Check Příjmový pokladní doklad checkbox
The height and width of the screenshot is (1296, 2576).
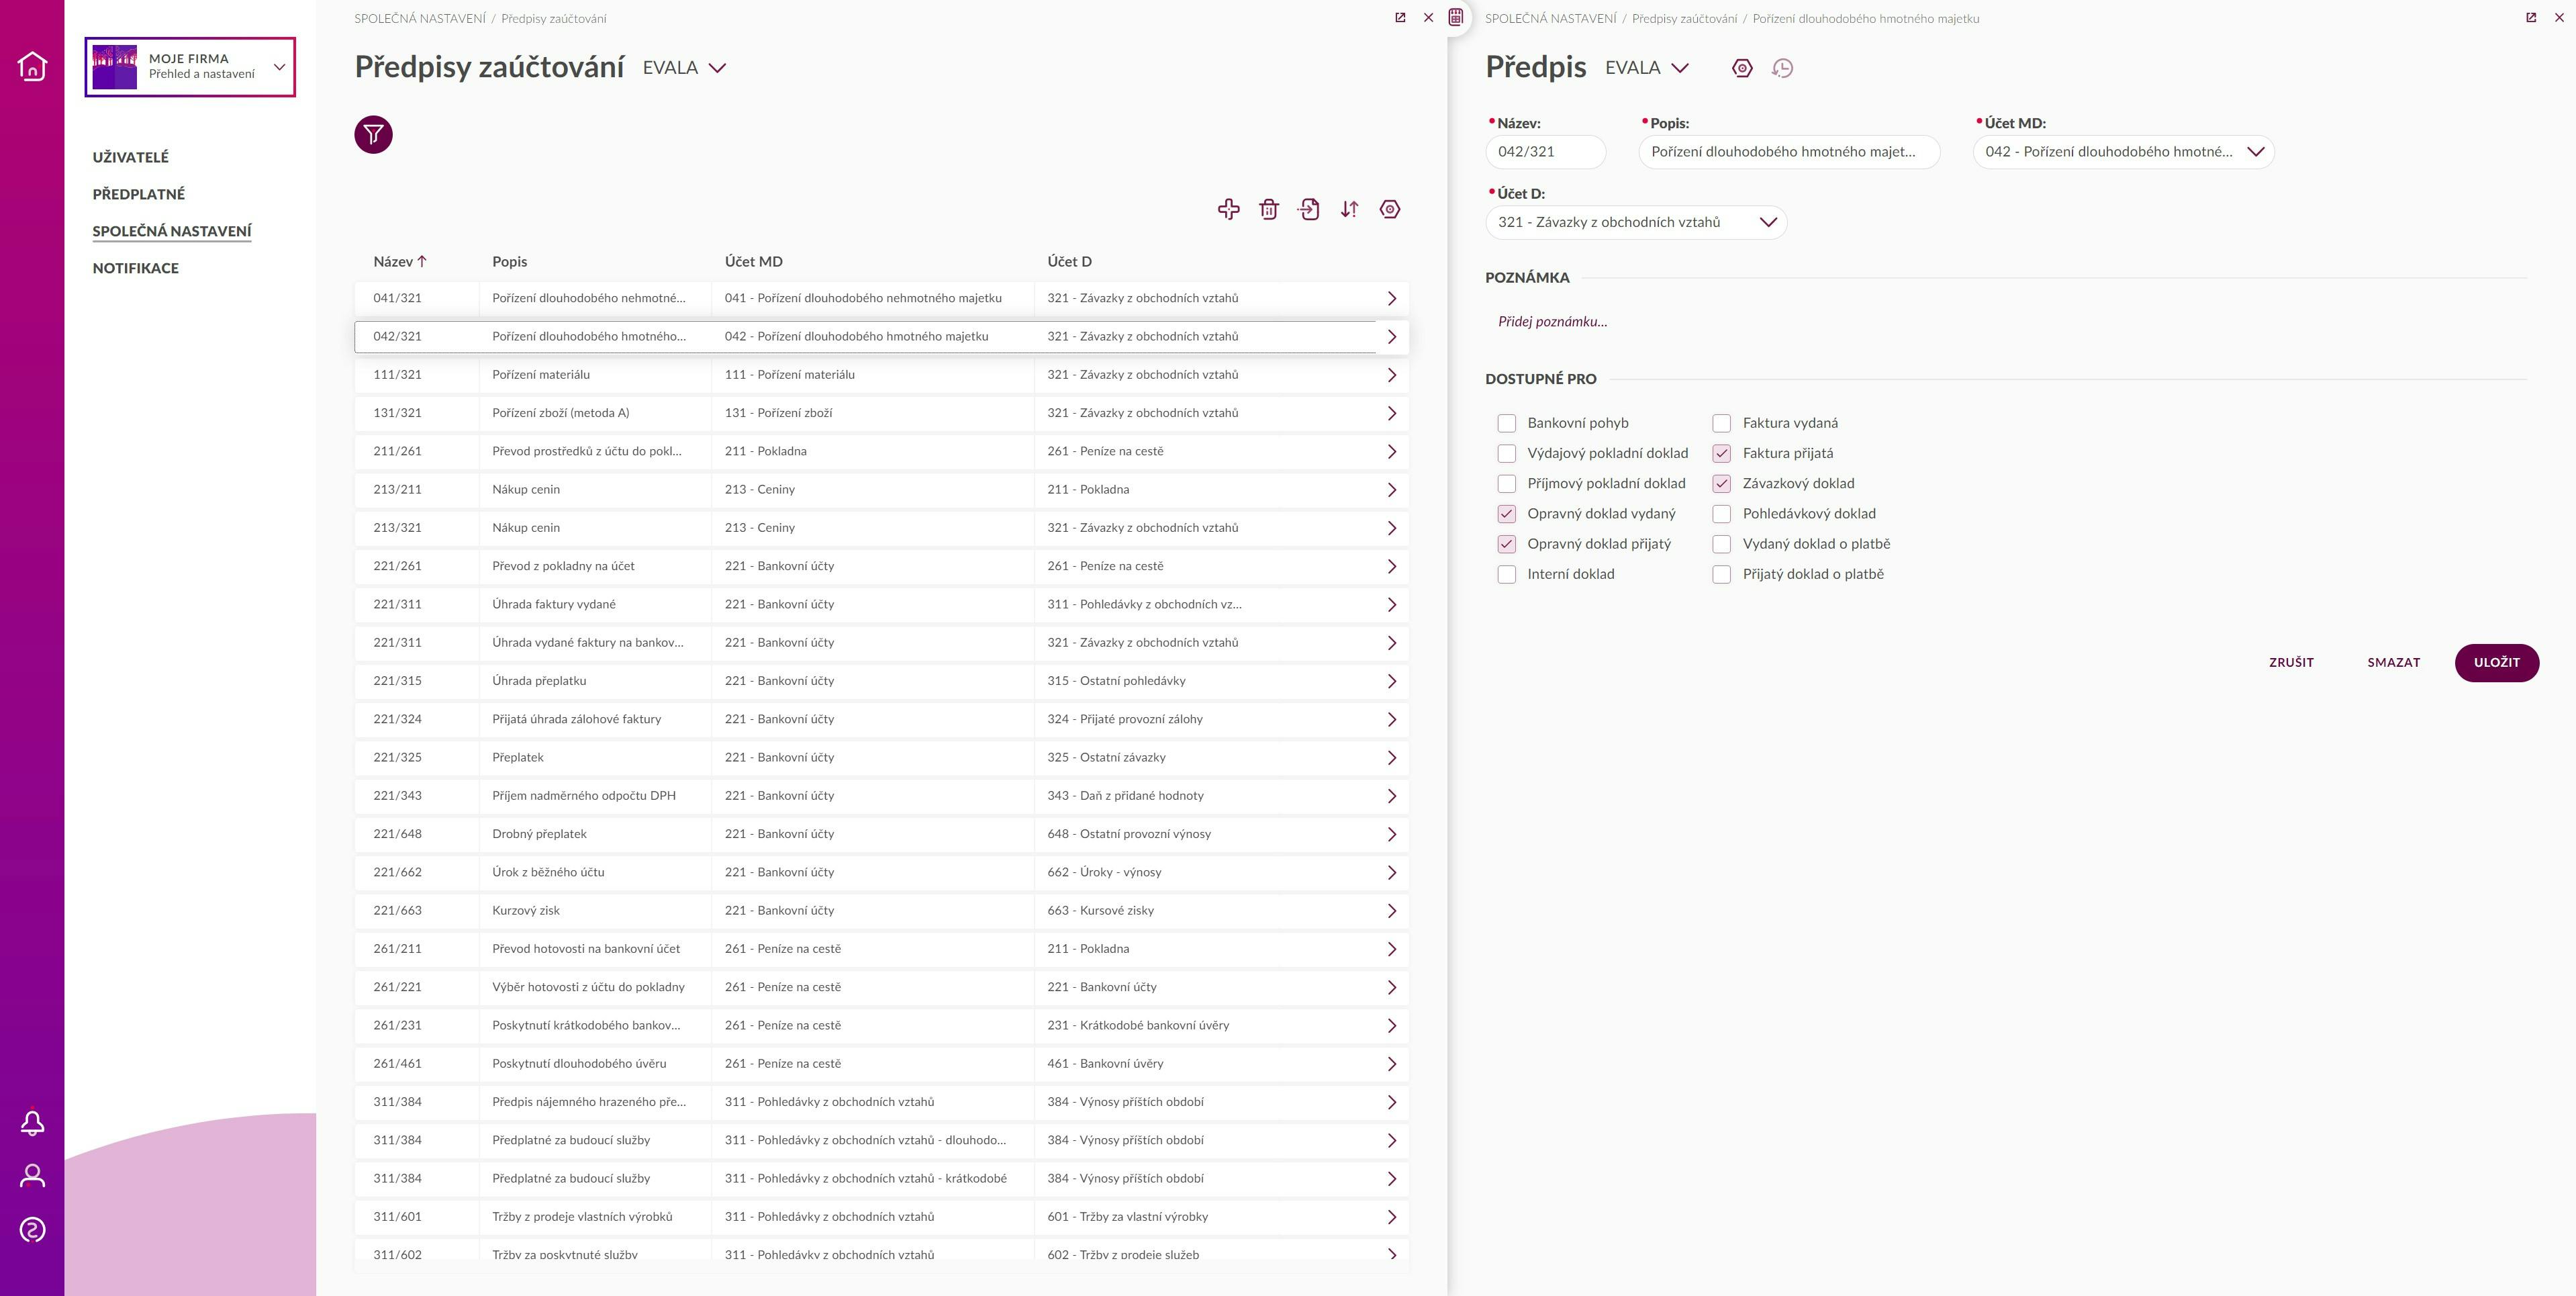[x=1506, y=484]
